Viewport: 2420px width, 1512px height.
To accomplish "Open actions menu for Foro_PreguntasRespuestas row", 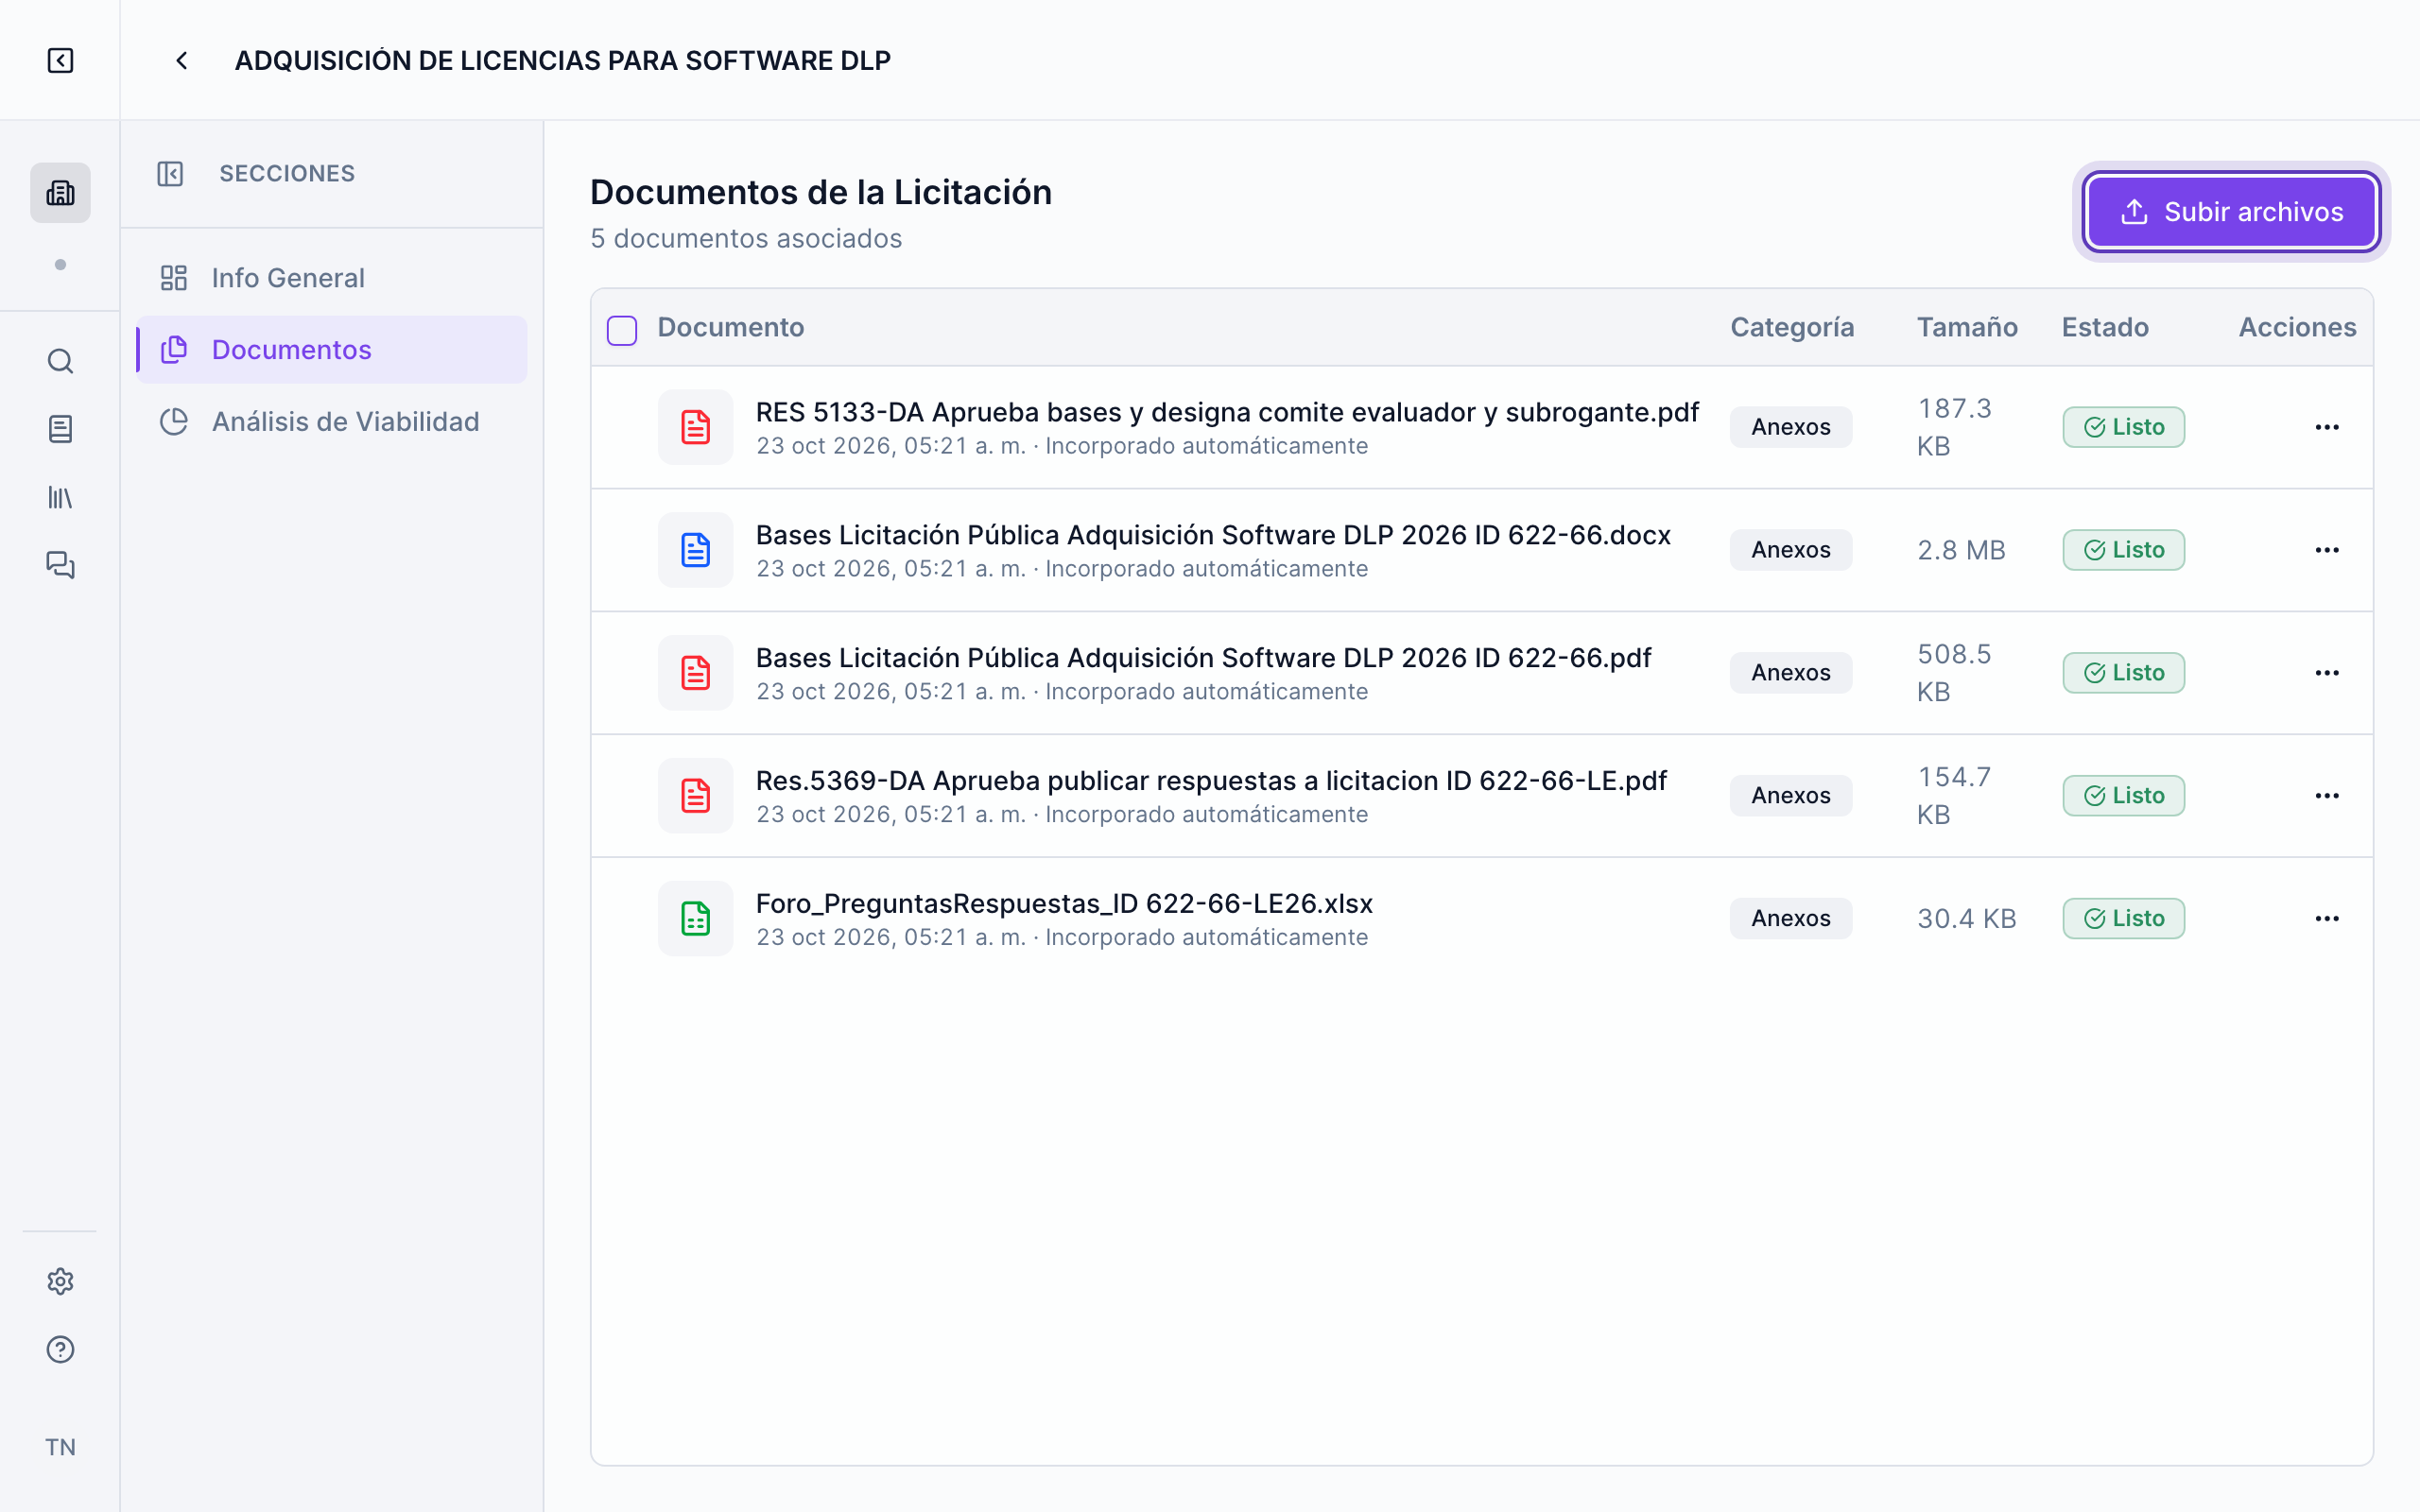I will [x=2326, y=918].
